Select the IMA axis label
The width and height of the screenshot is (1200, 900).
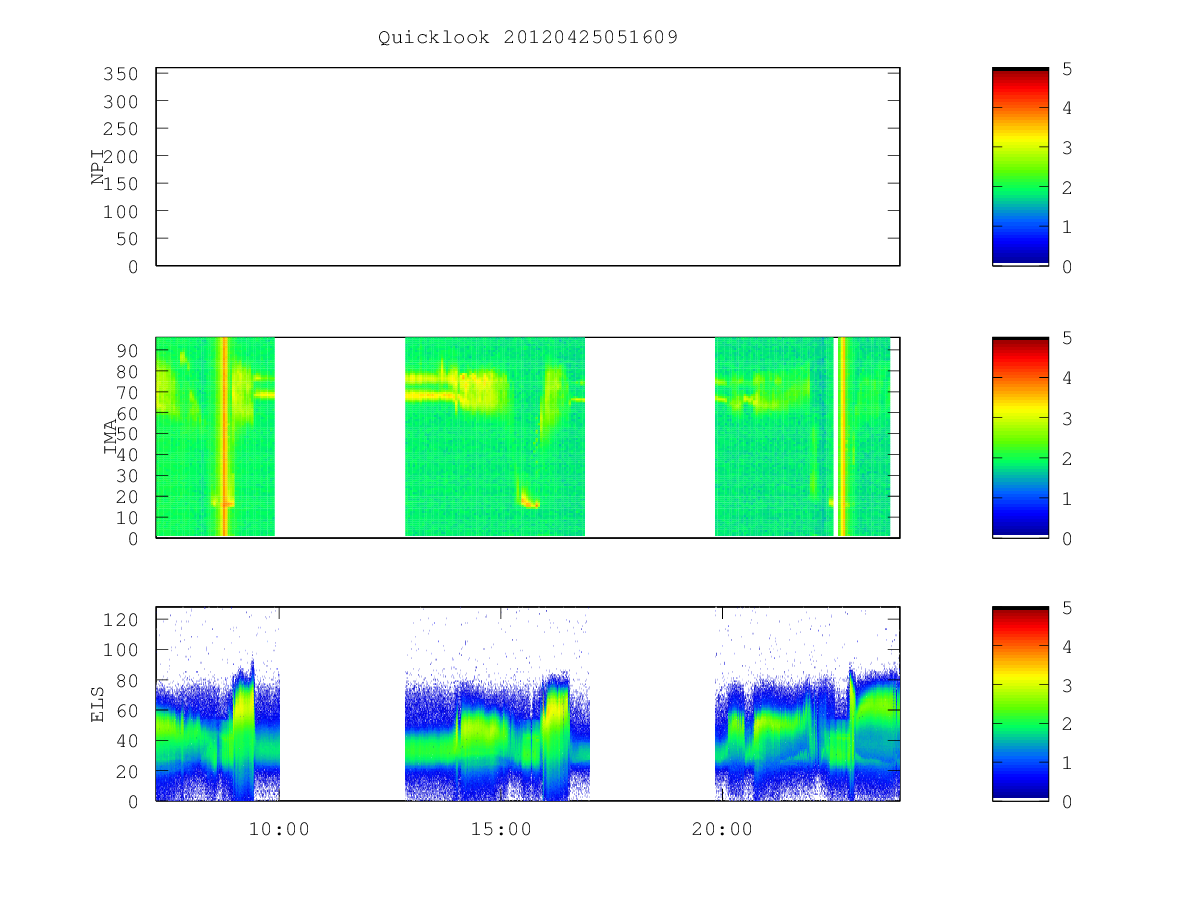pos(110,437)
